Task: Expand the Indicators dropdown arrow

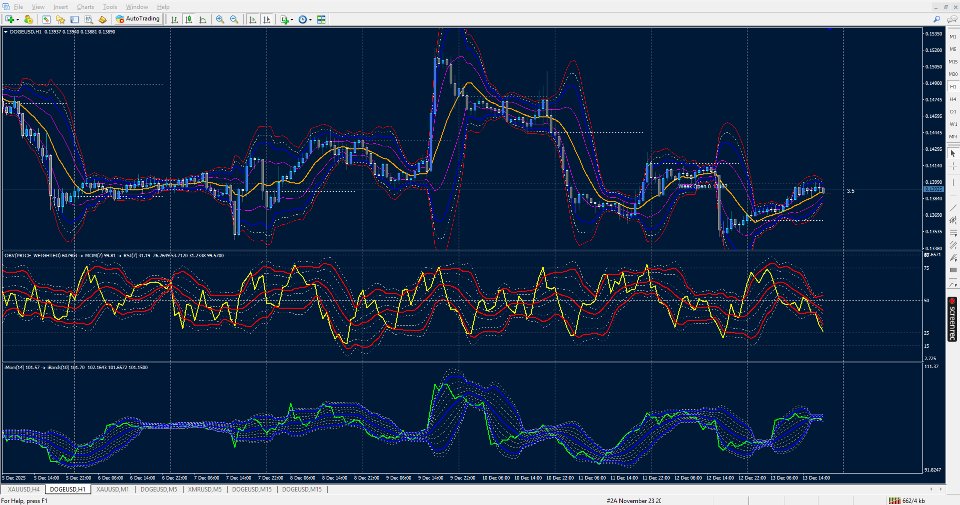Action: pos(292,20)
